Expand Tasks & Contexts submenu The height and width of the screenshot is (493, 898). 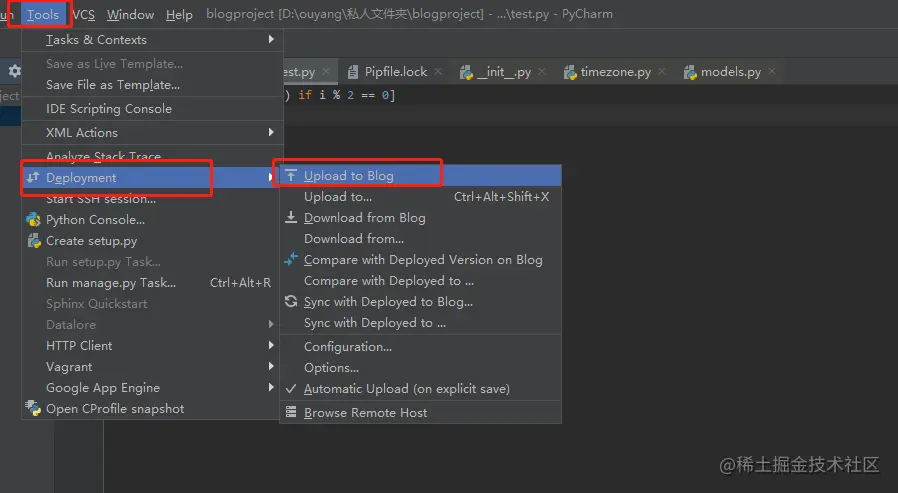click(152, 40)
